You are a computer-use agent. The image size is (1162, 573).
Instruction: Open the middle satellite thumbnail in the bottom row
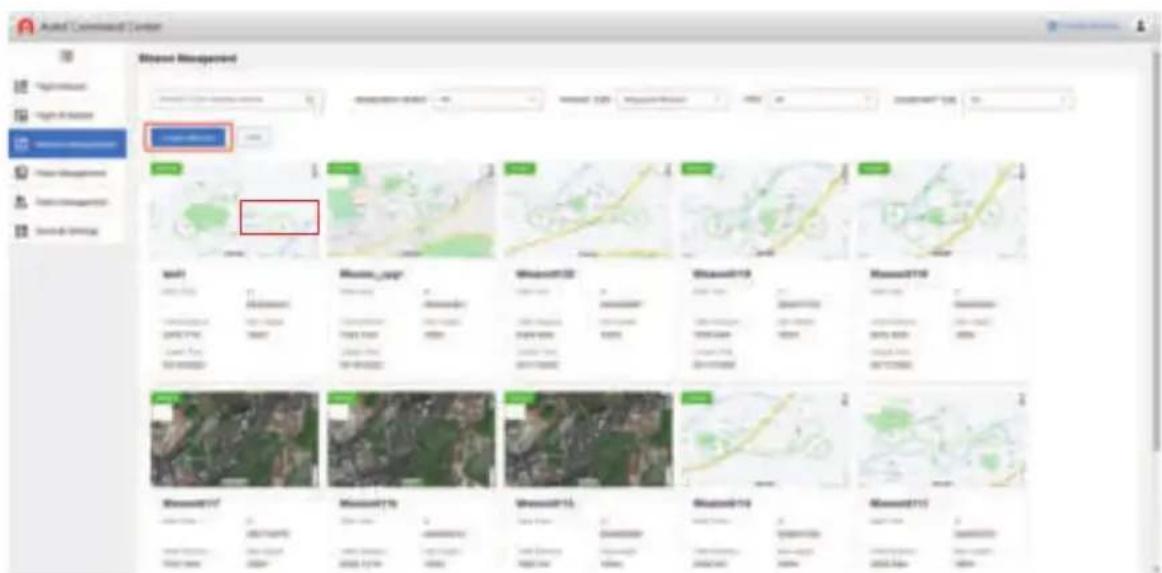pyautogui.click(x=411, y=439)
